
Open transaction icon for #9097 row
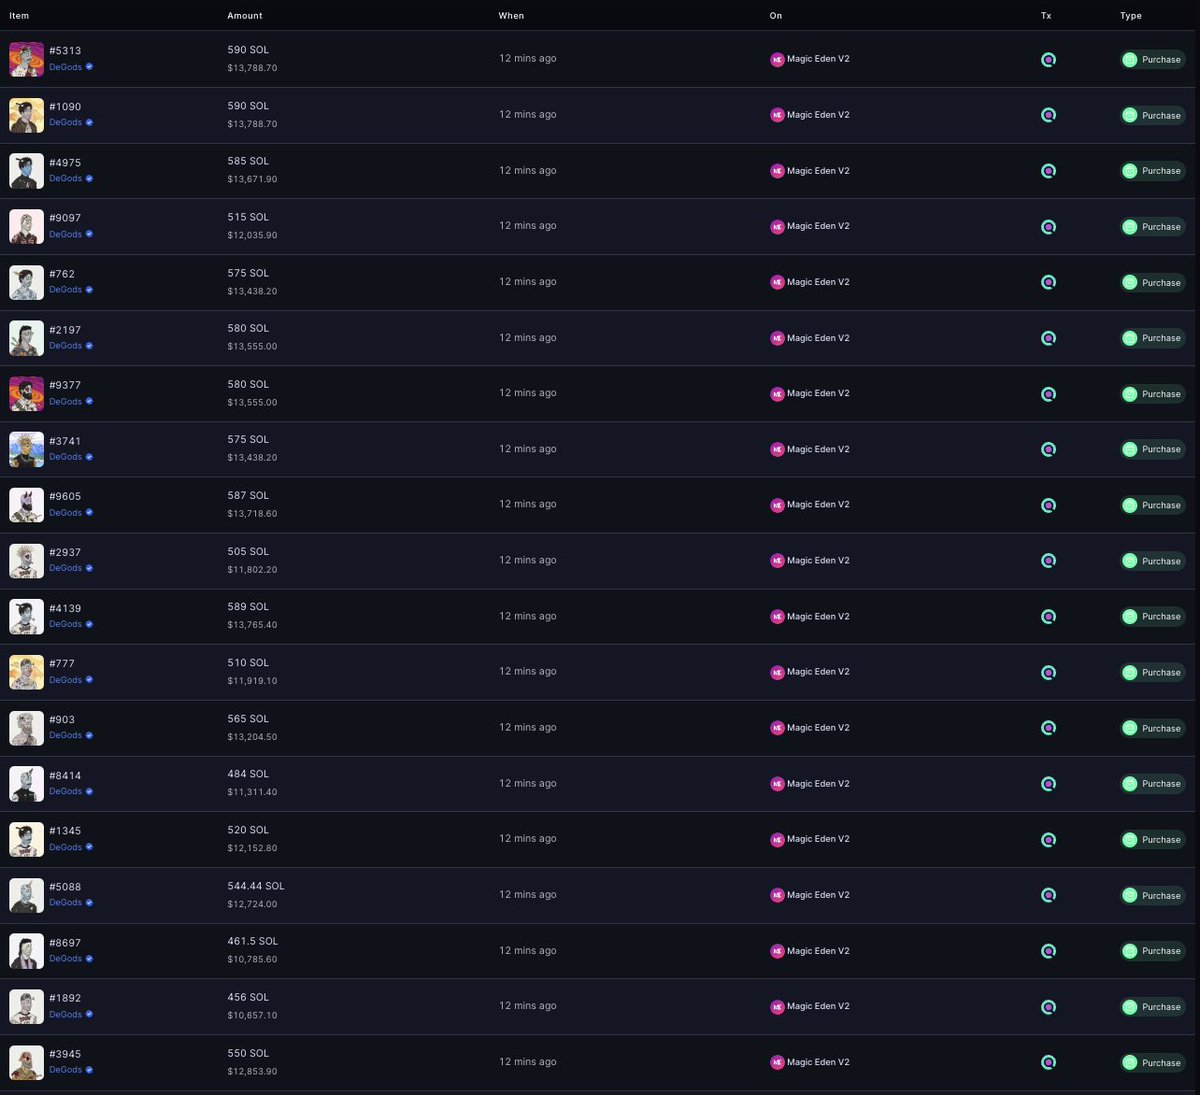[x=1048, y=227]
